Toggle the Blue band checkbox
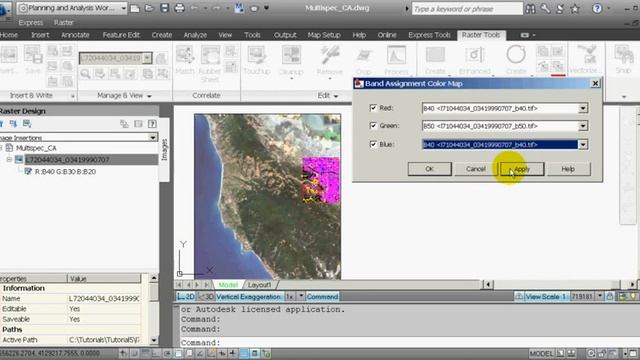640x360 pixels. 373,144
